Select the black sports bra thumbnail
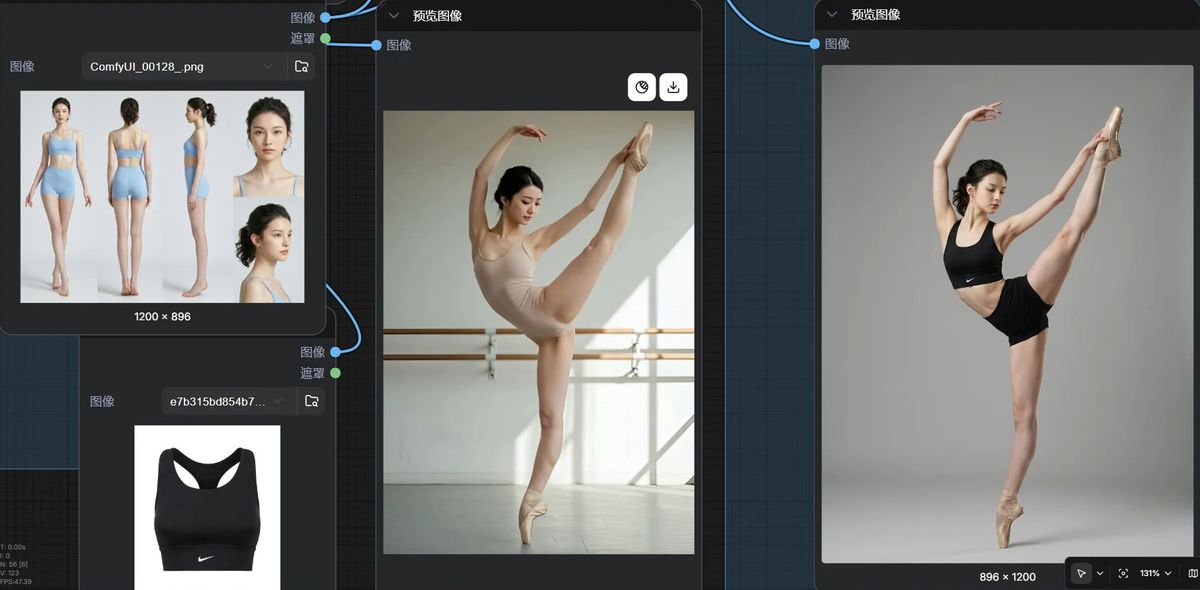Viewport: 1200px width, 590px height. click(207, 507)
